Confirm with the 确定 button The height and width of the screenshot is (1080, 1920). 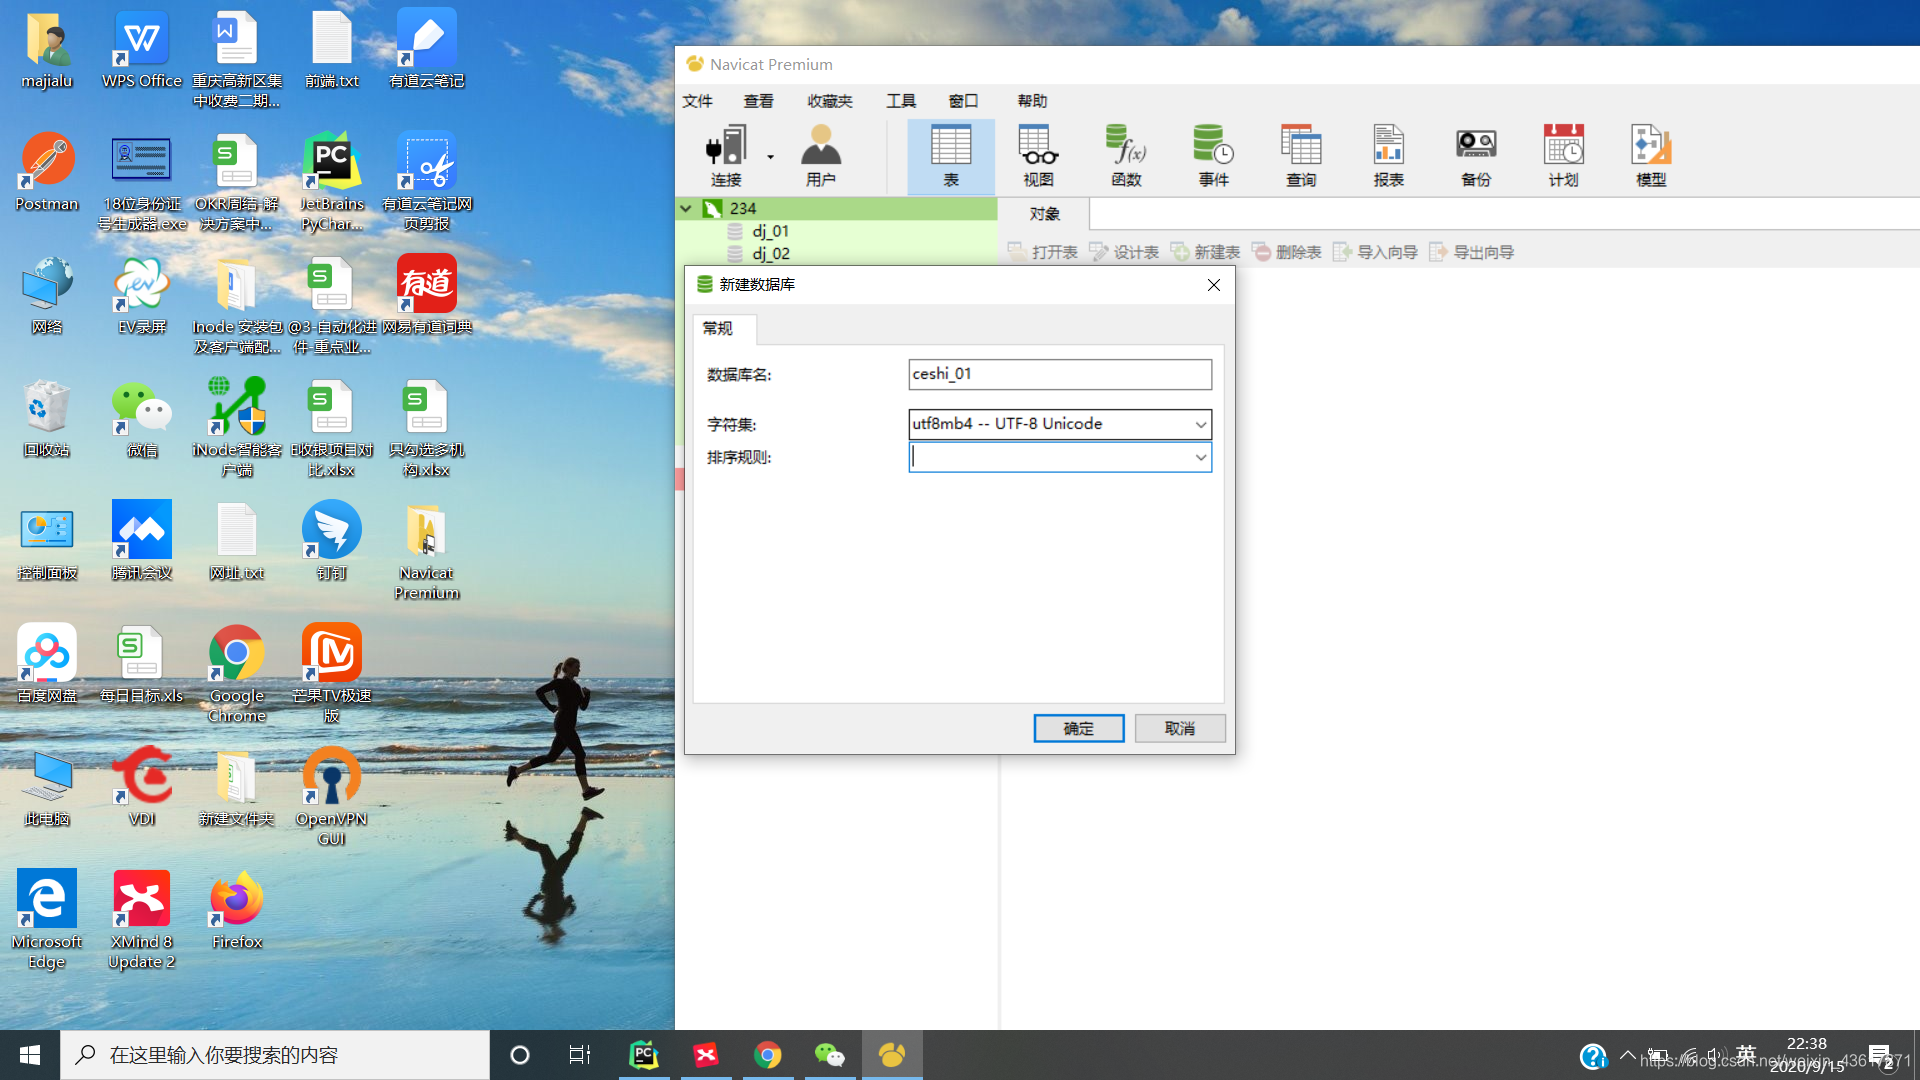pos(1078,728)
